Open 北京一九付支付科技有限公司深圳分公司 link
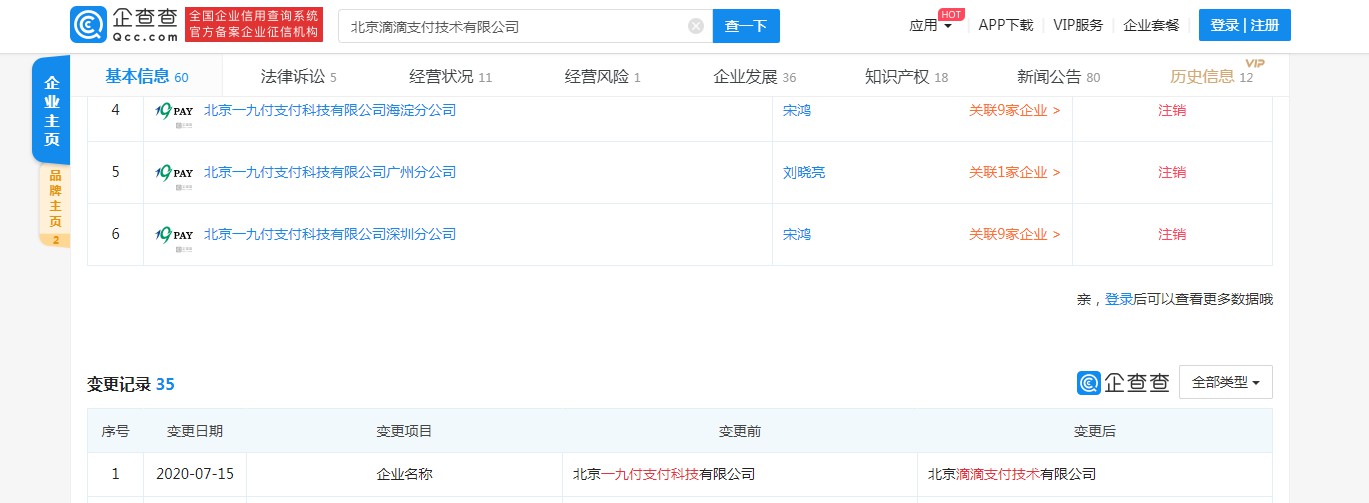This screenshot has width=1369, height=503. [330, 235]
